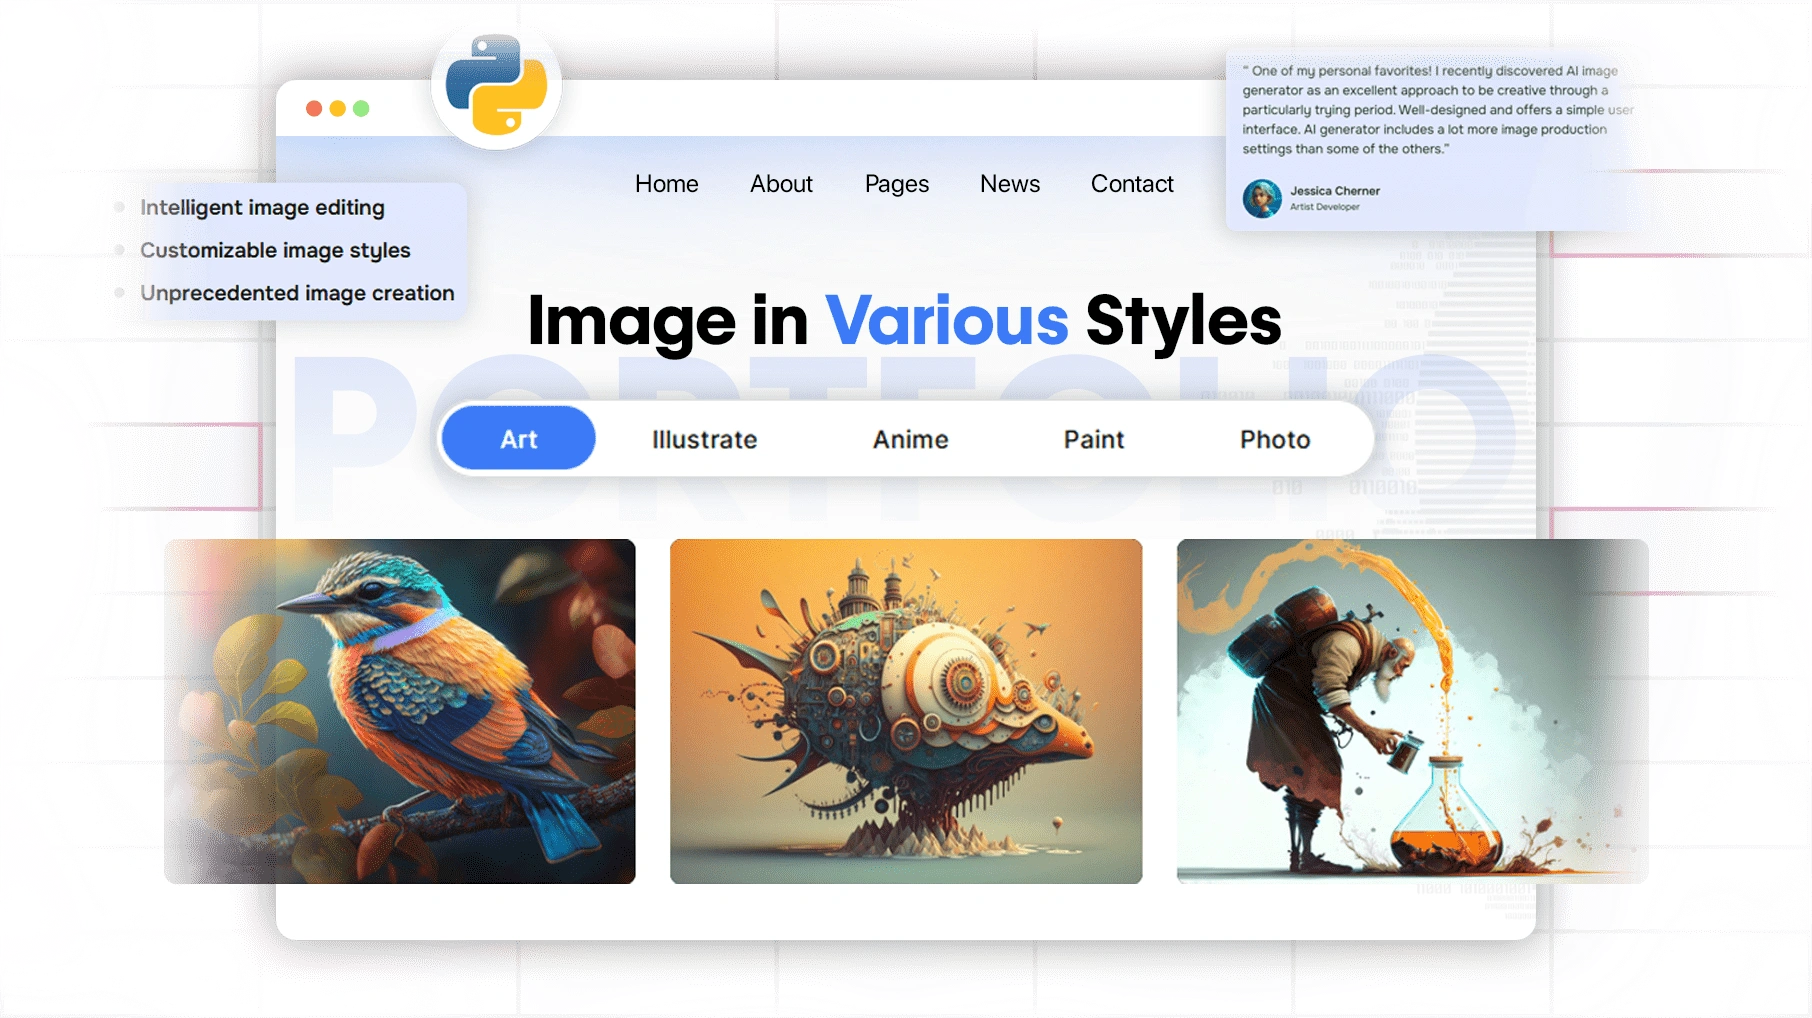Switch to the Anime style option
The image size is (1812, 1018).
pos(909,438)
